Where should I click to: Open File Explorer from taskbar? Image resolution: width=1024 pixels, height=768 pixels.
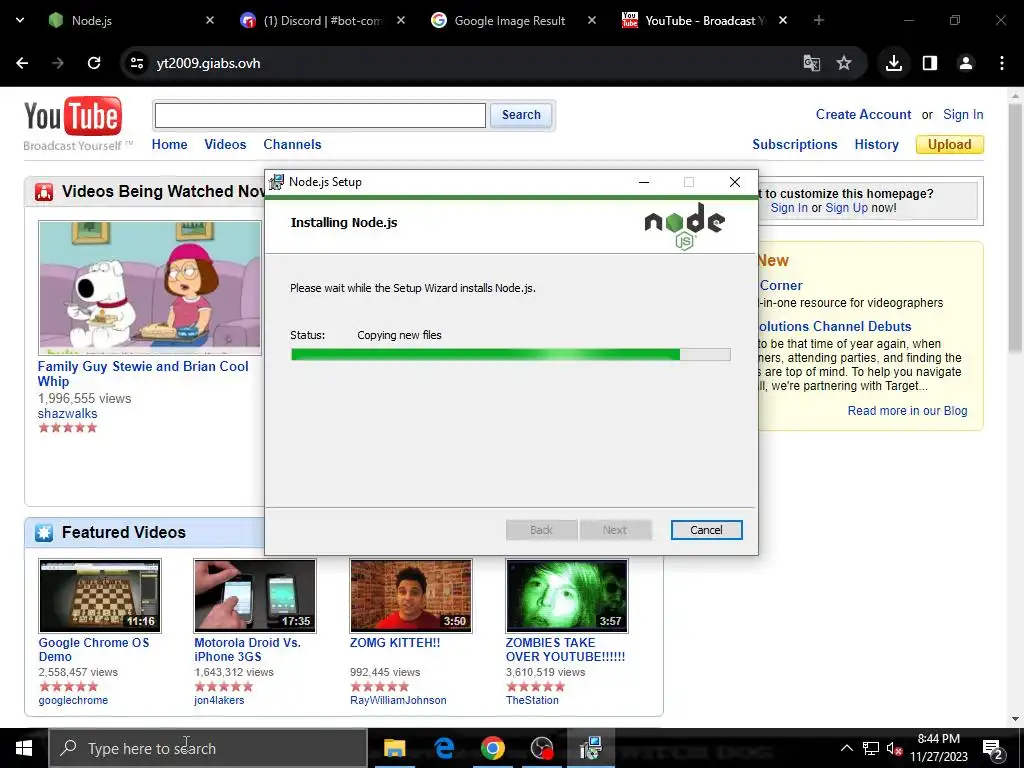coord(394,748)
